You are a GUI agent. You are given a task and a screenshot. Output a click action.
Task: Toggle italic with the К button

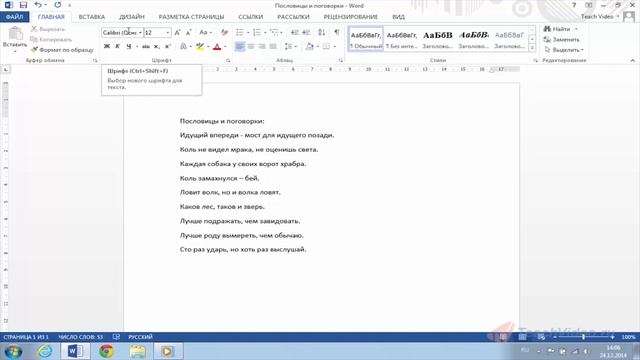coord(118,47)
